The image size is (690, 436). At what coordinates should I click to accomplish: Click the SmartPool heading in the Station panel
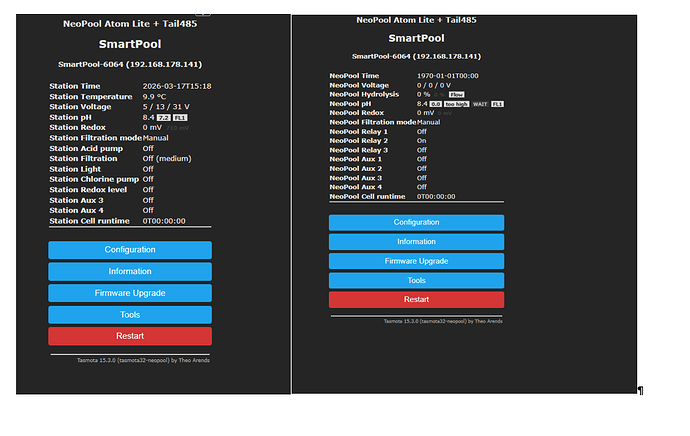click(130, 44)
